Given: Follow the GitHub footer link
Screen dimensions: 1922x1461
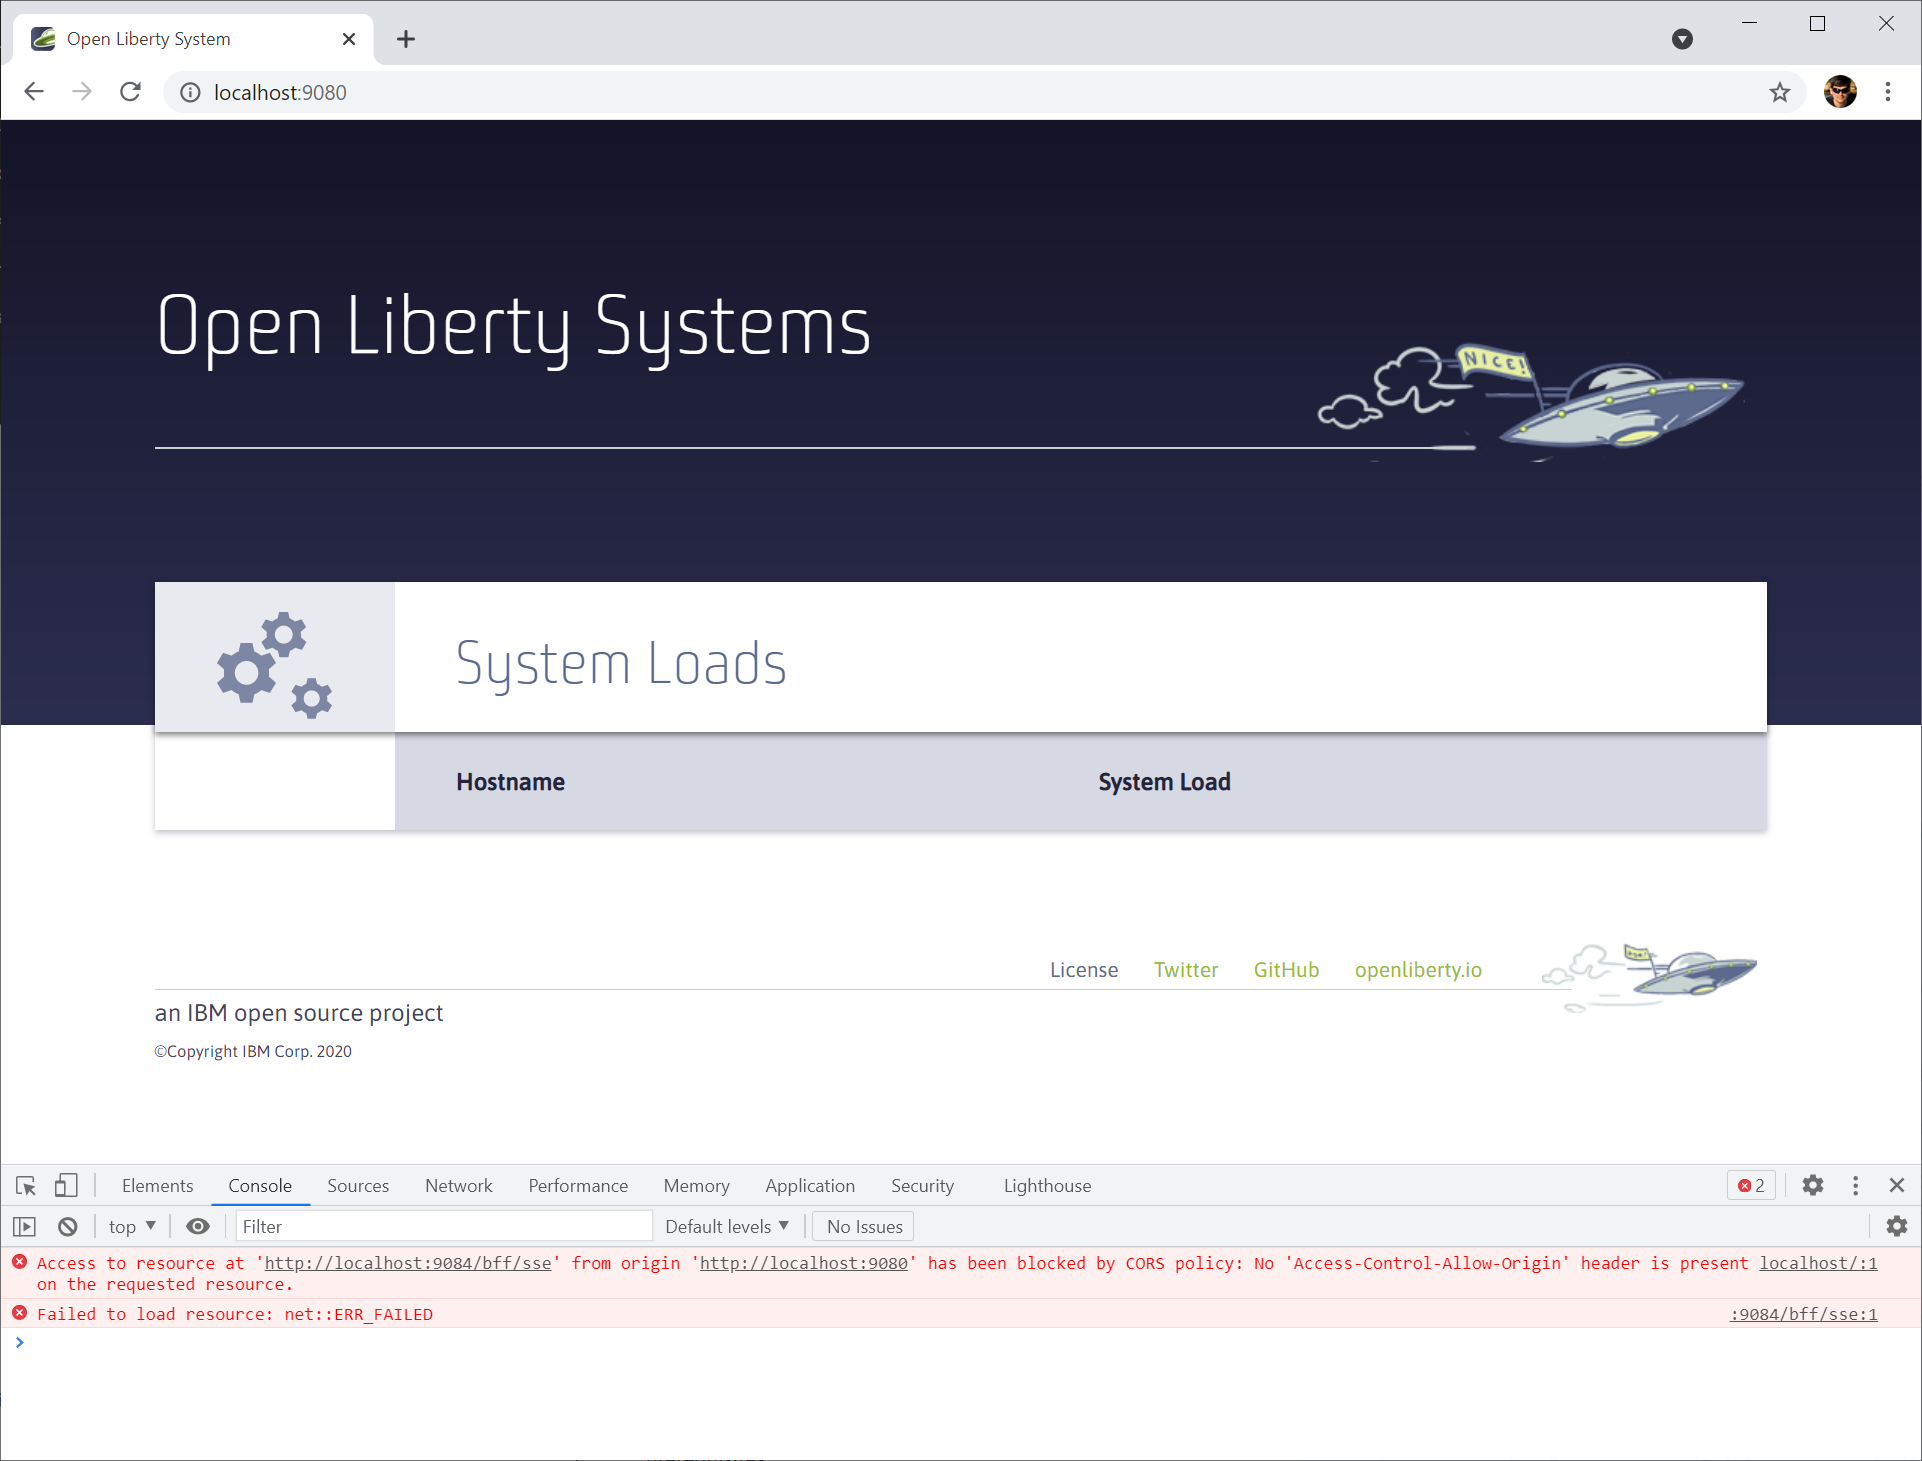Looking at the screenshot, I should (1286, 970).
